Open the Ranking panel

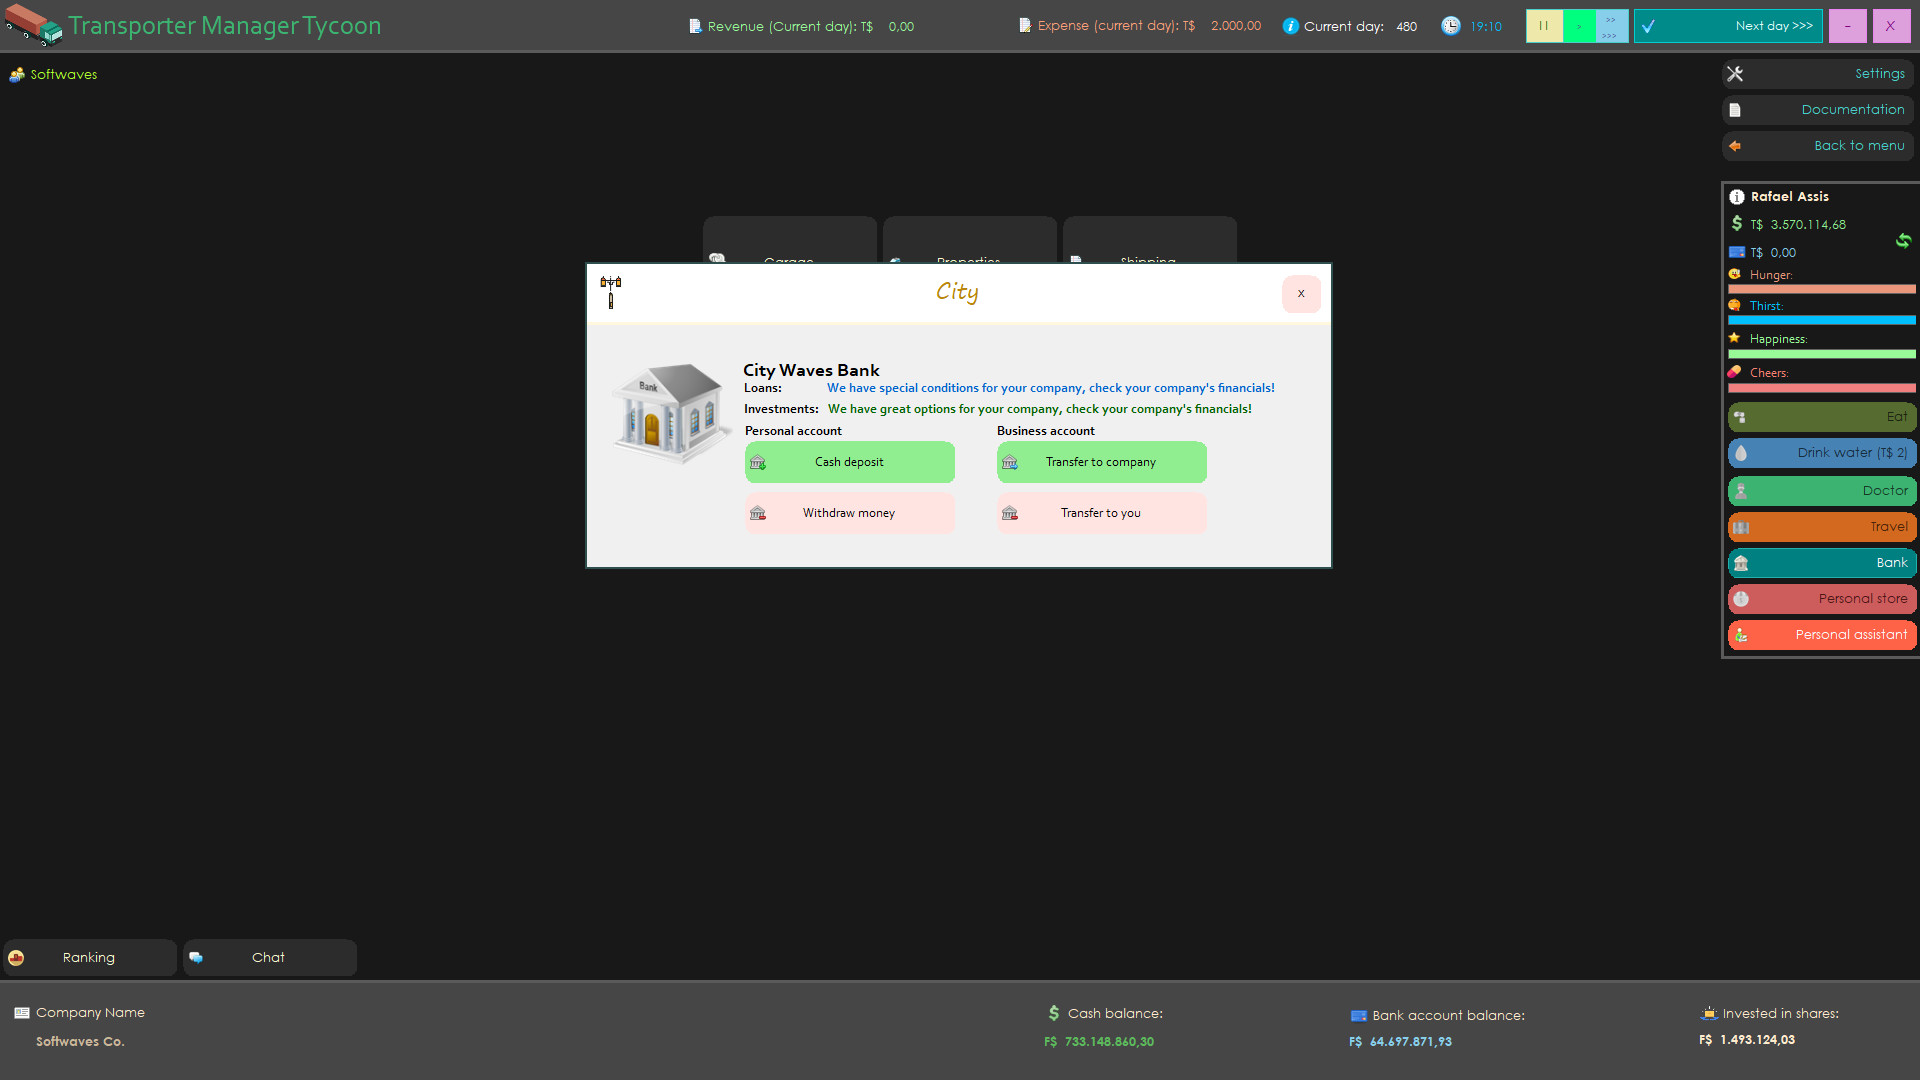click(88, 957)
